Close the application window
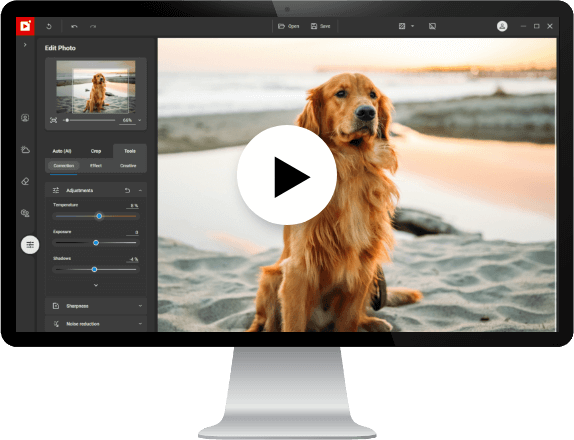 pos(549,26)
